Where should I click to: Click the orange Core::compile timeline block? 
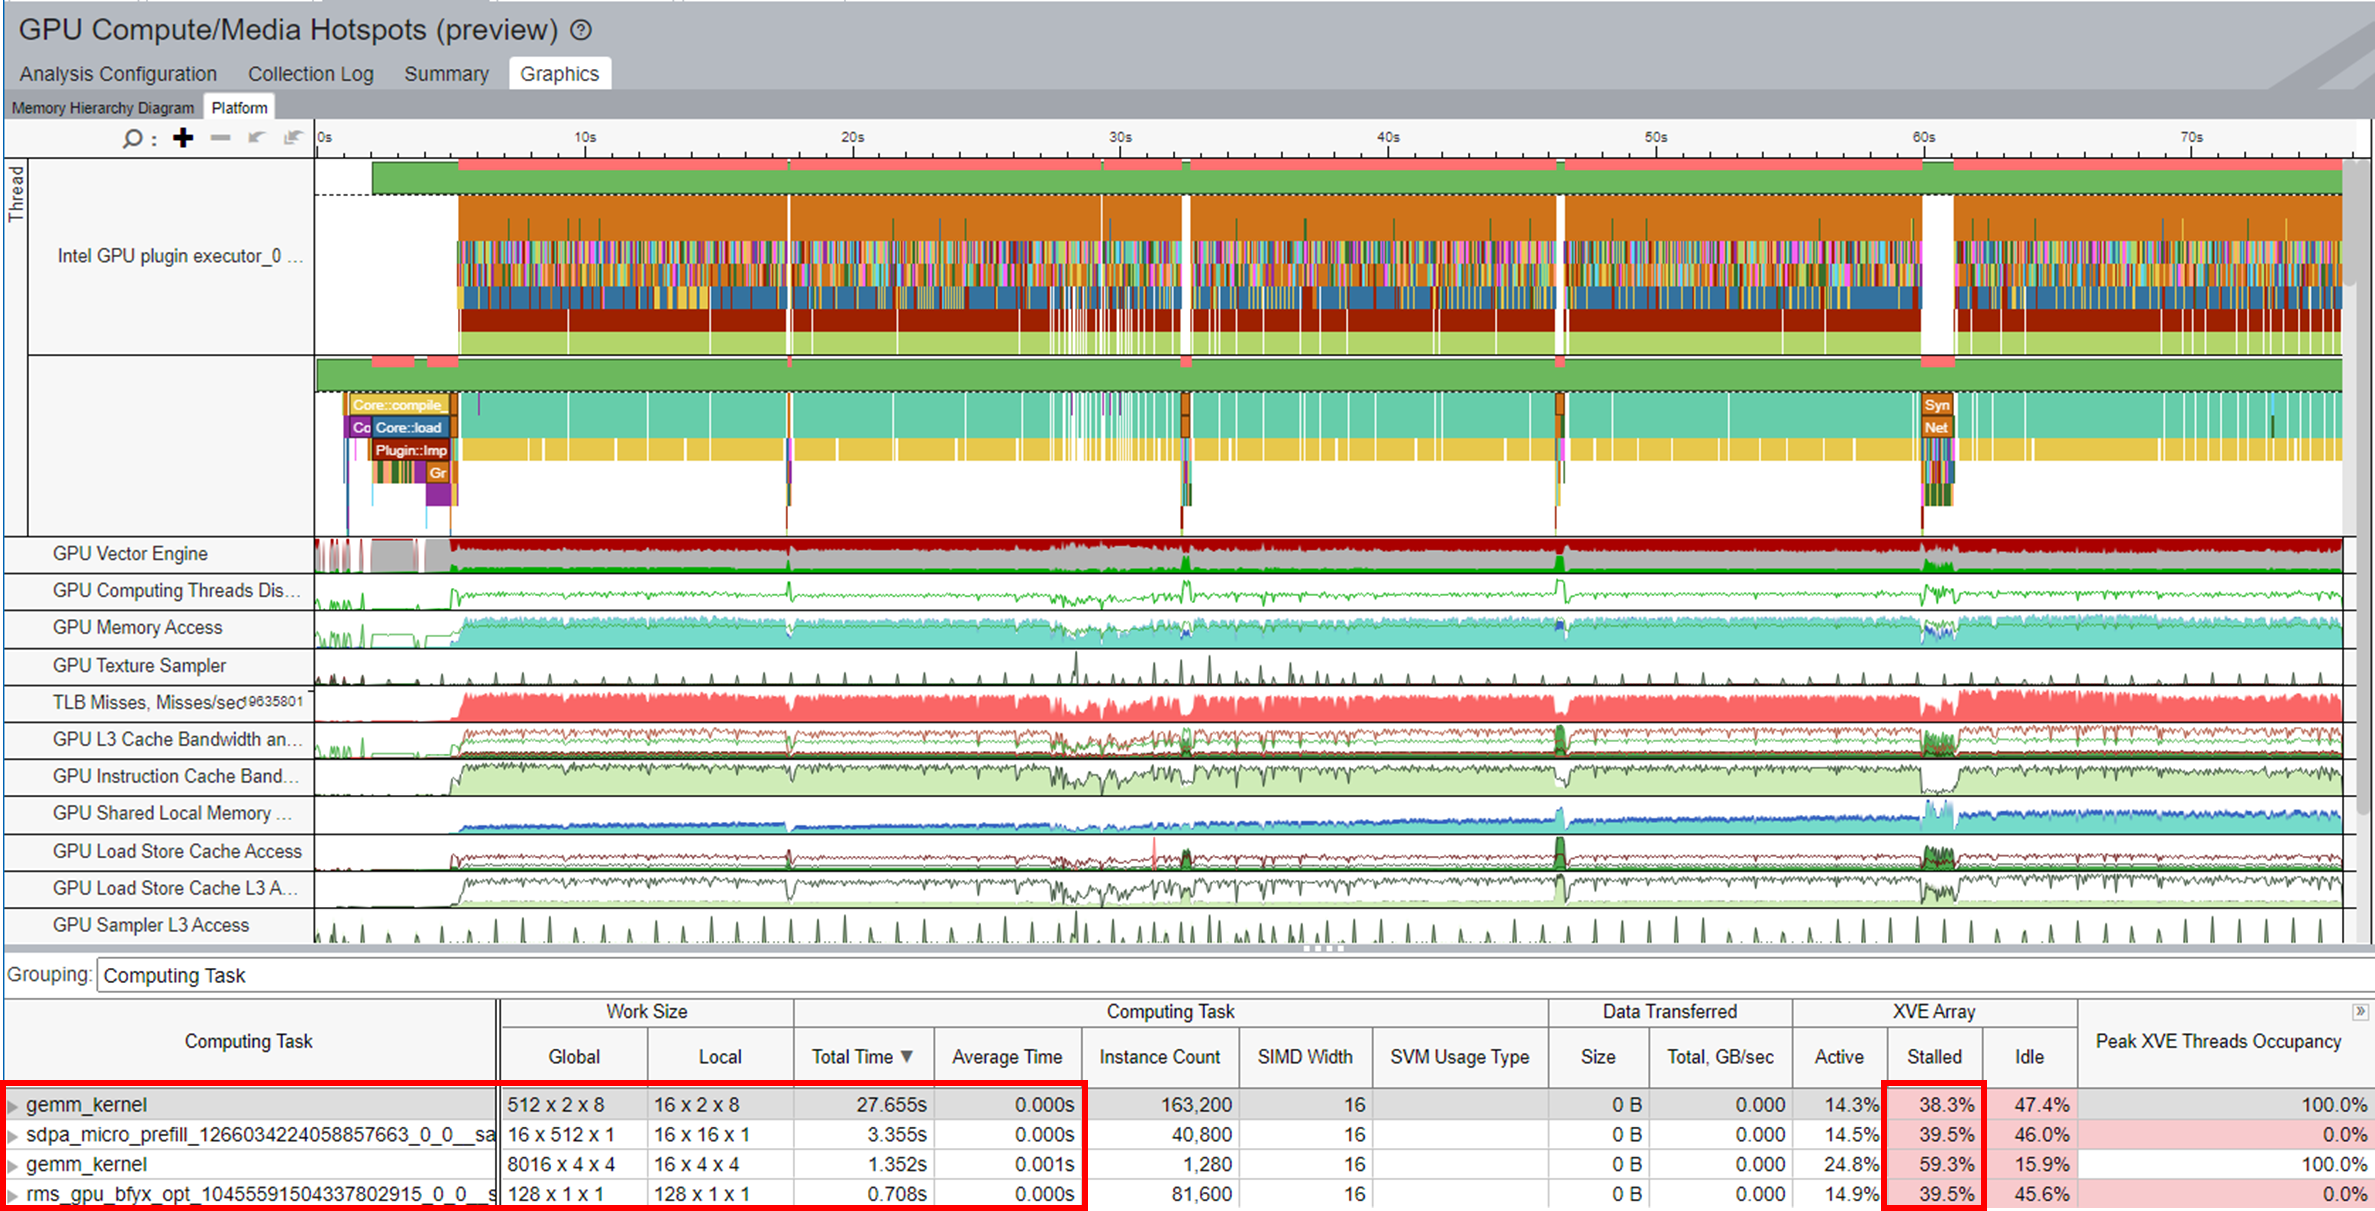click(397, 405)
